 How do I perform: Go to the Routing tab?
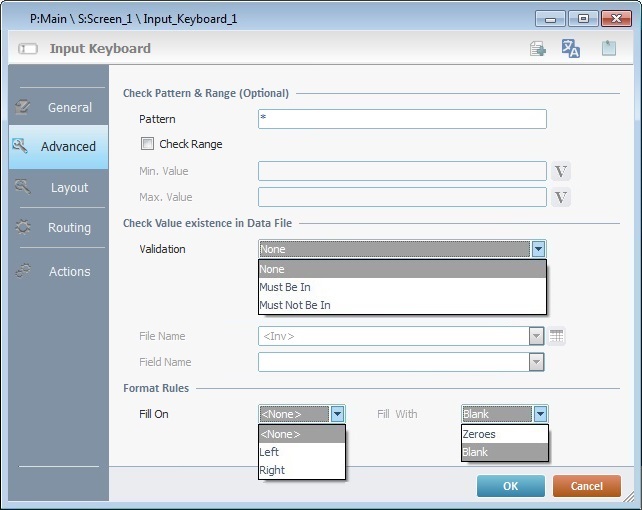click(58, 228)
